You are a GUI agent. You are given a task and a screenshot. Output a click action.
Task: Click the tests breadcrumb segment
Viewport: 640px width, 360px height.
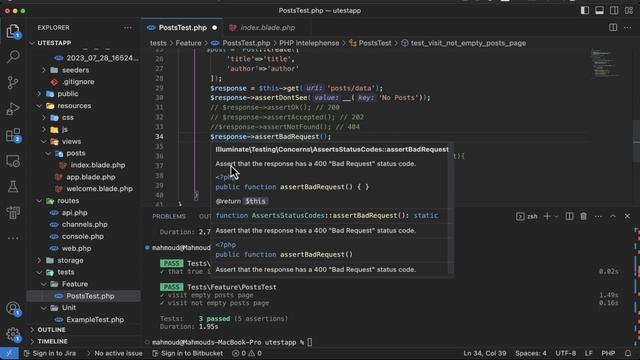(x=158, y=43)
